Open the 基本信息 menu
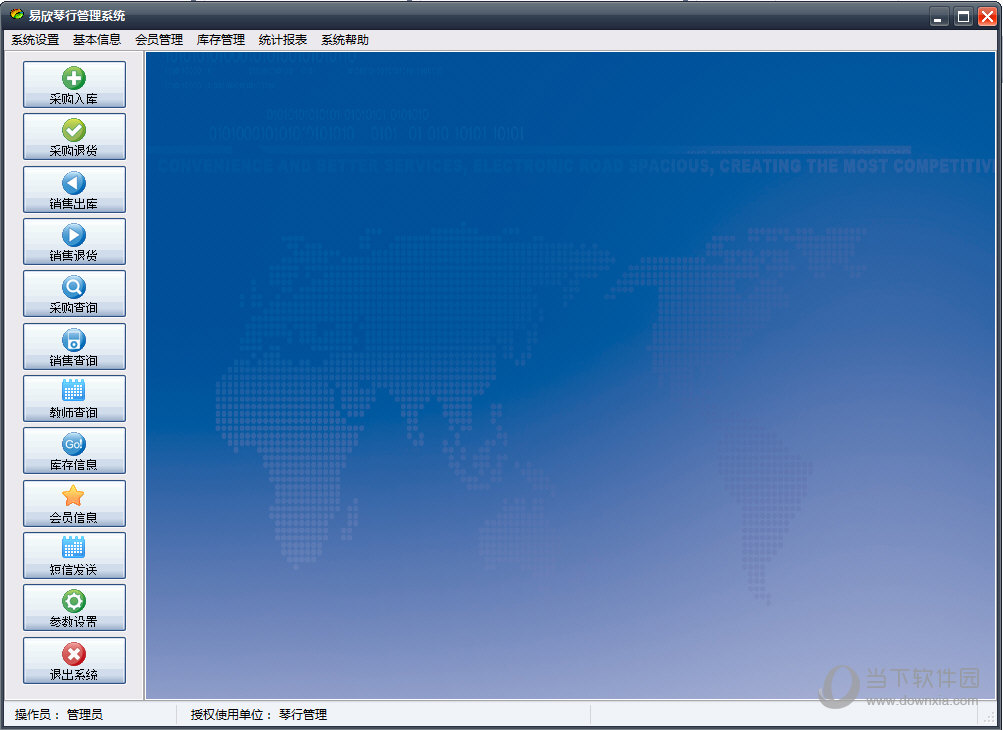Screen dimensions: 1003x730 [97, 40]
